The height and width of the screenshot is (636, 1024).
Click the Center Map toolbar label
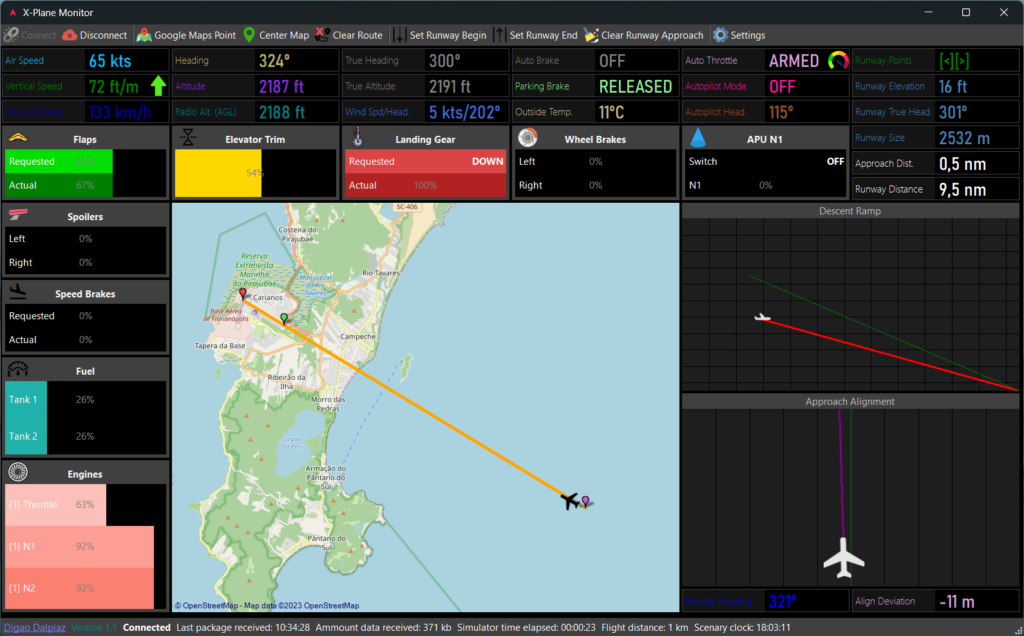pos(284,35)
